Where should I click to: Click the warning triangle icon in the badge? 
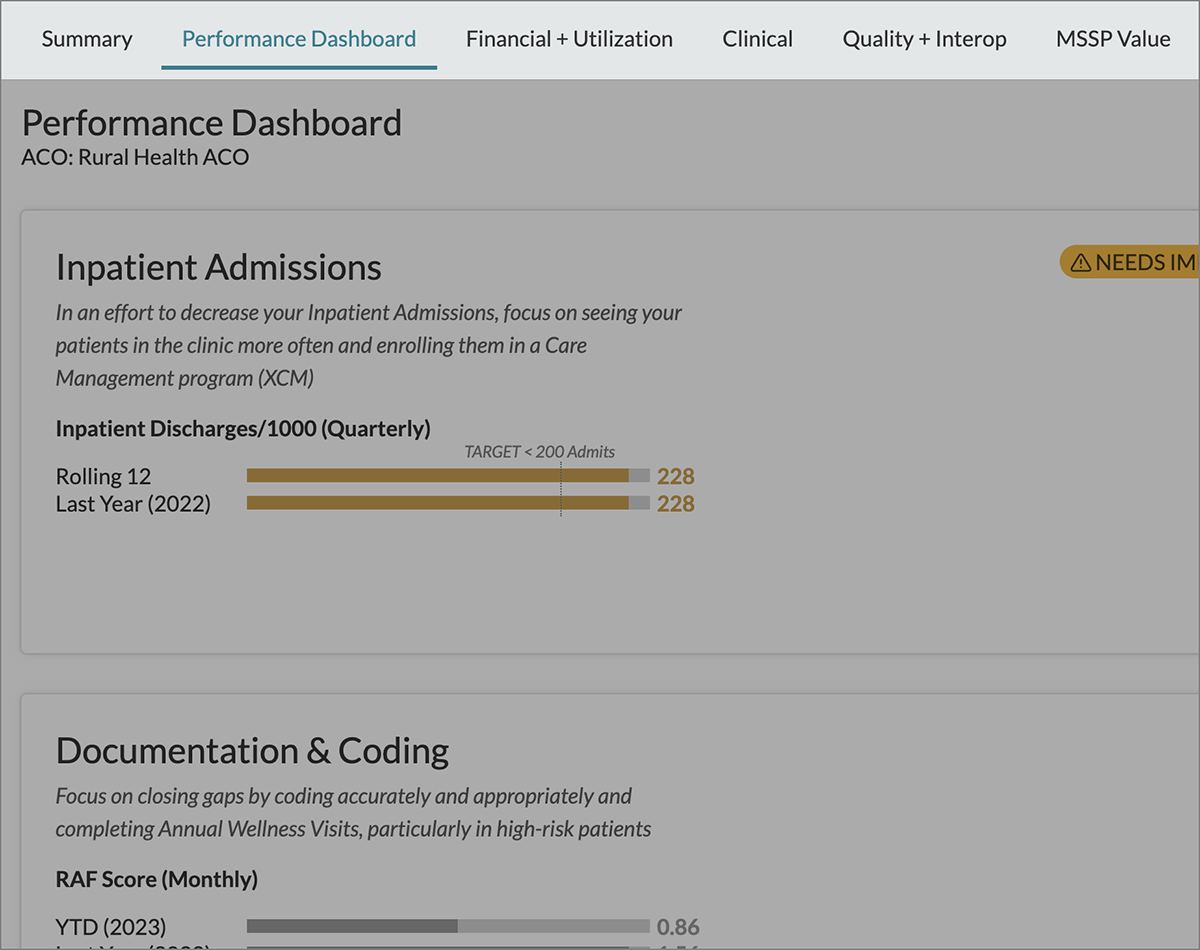pos(1081,263)
